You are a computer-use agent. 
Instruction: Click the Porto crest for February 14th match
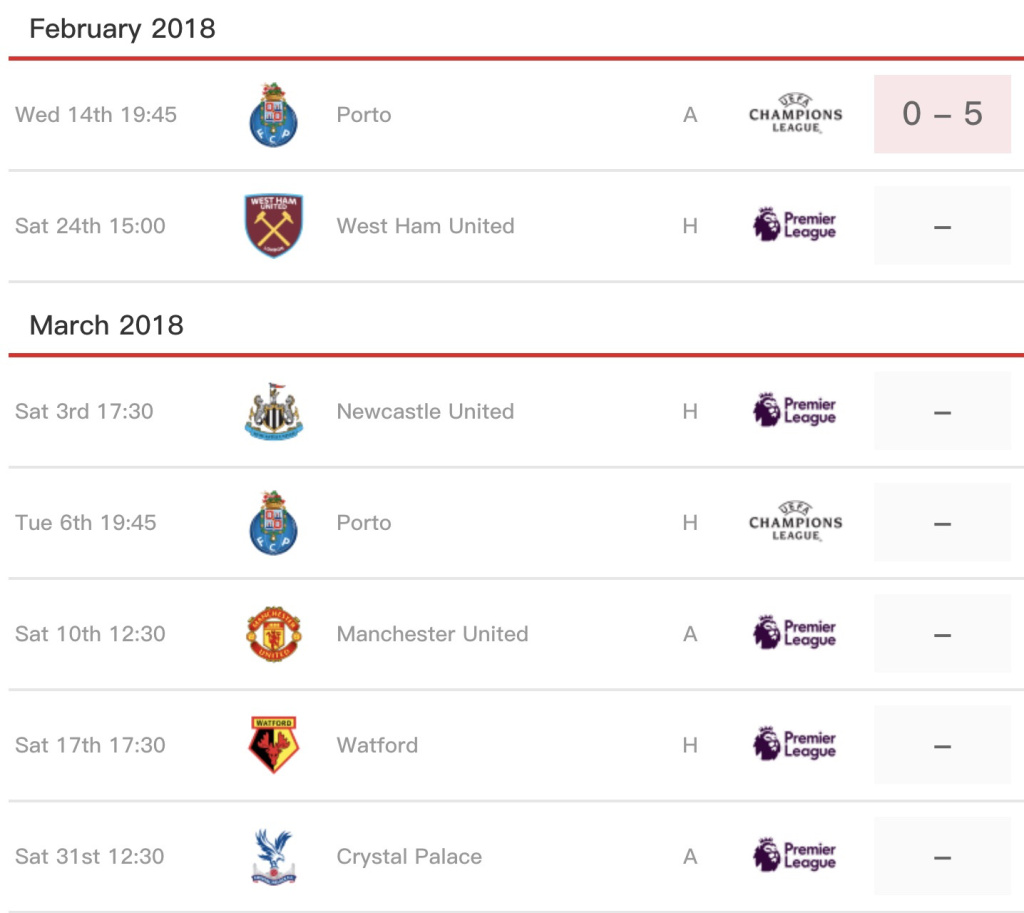[273, 115]
